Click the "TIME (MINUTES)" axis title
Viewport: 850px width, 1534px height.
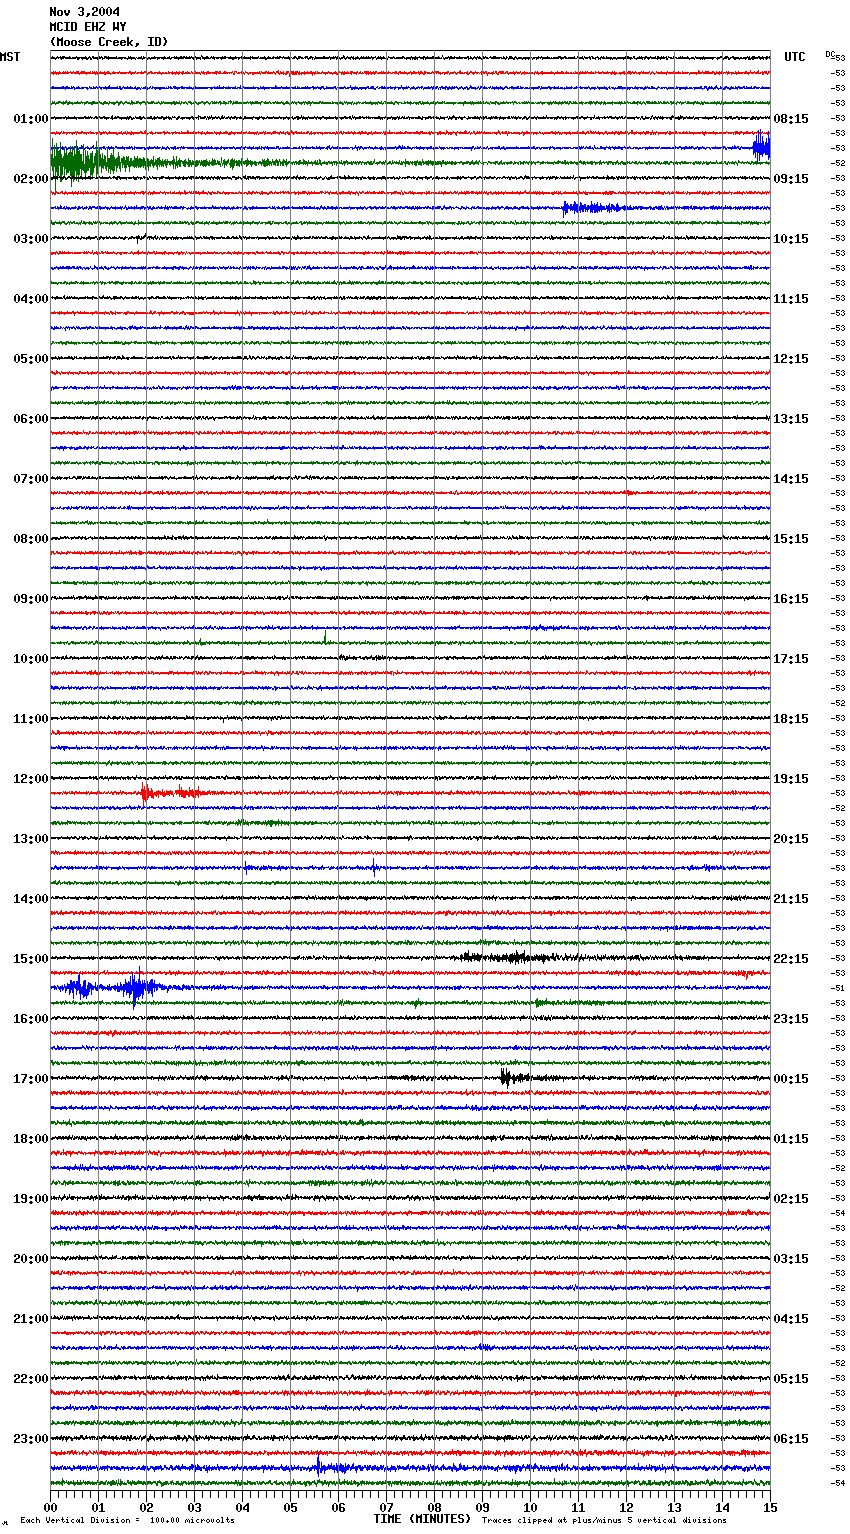422,1519
